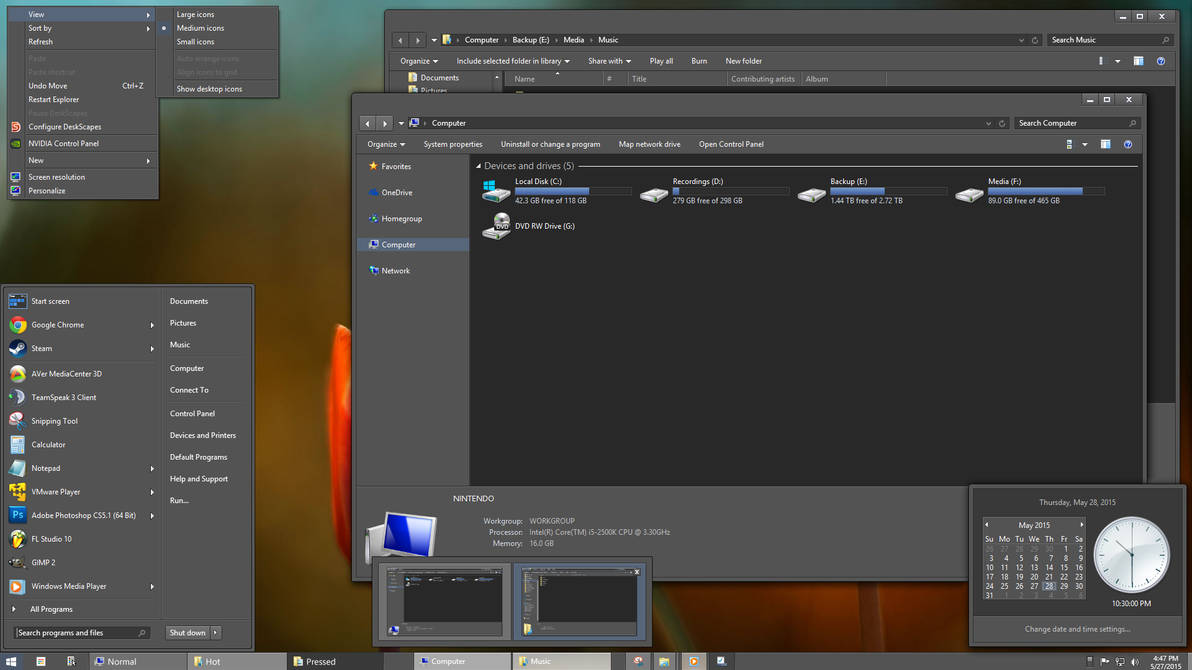Choose Large icons in the View submenu
Viewport: 1192px width, 670px height.
coord(195,15)
